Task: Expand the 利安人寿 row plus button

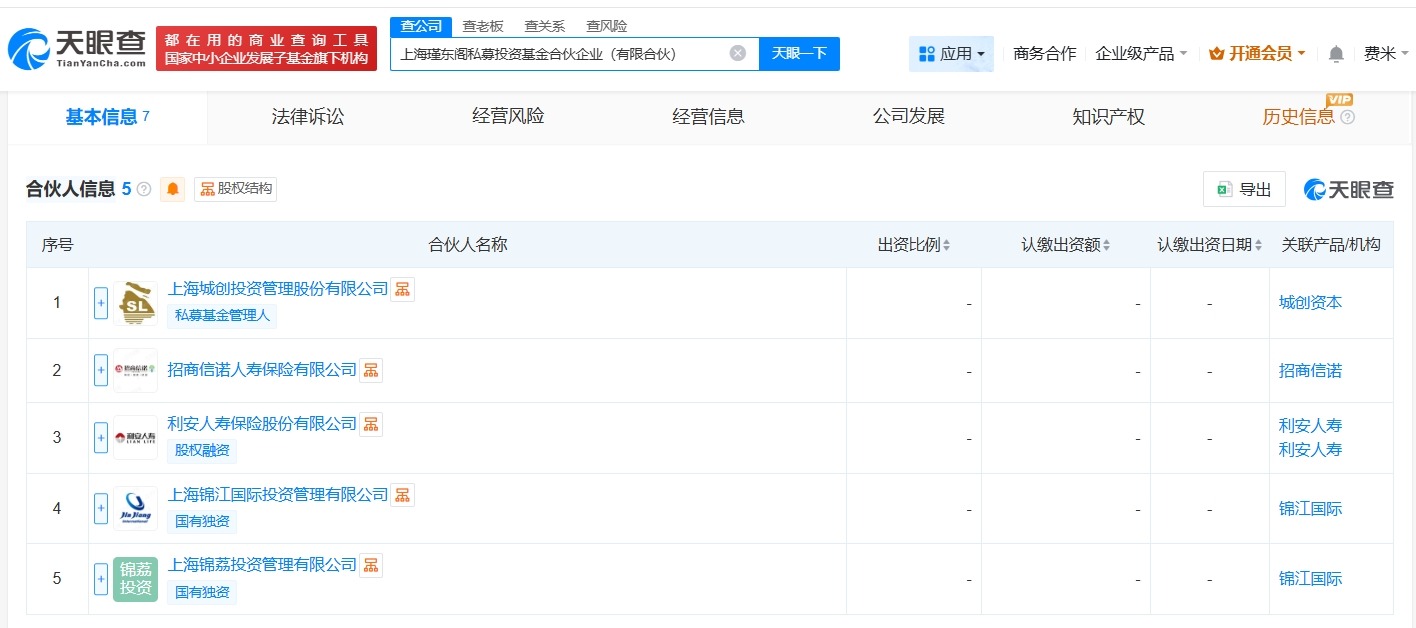Action: 101,437
